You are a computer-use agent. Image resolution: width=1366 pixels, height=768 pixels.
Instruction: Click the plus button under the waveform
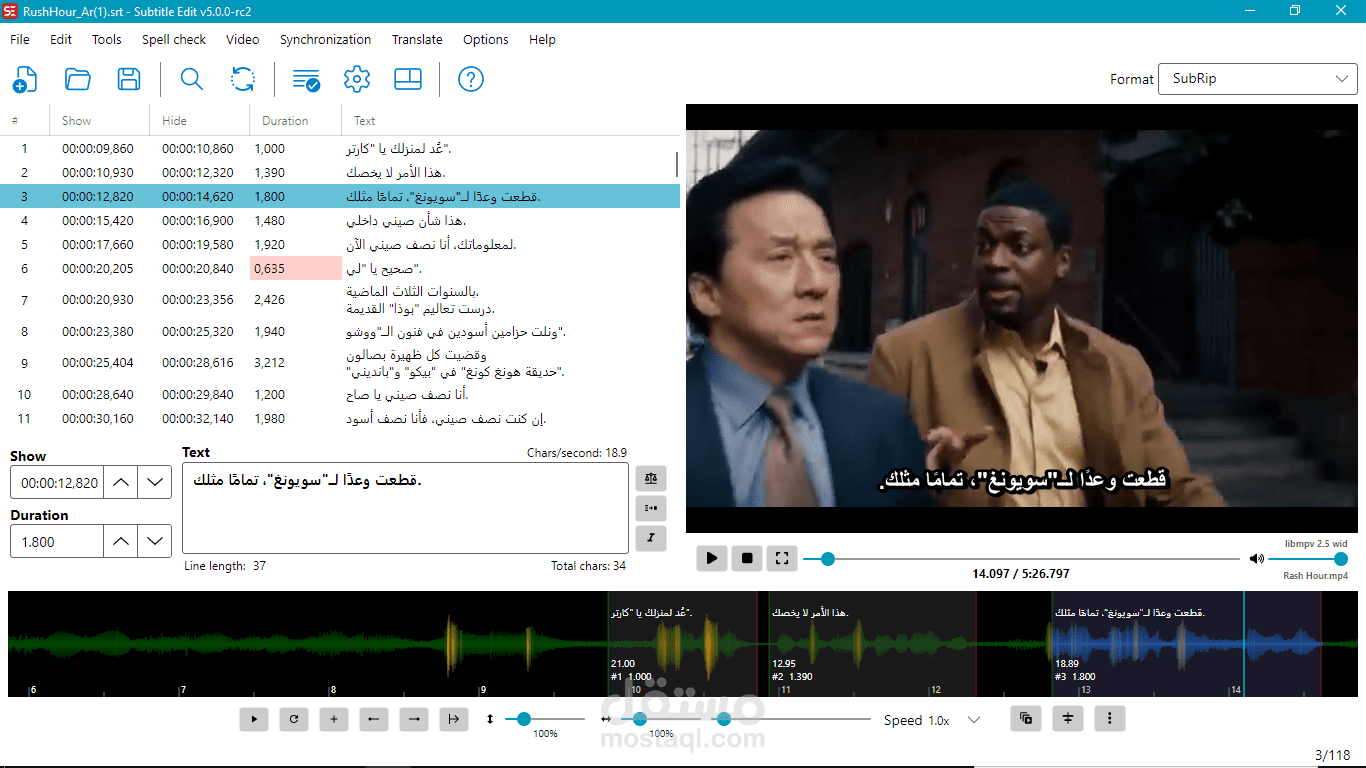334,718
